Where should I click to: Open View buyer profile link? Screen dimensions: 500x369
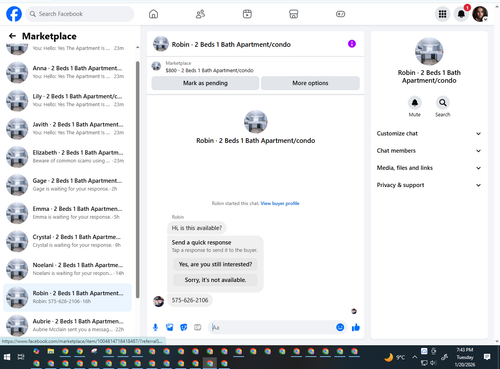[280, 203]
